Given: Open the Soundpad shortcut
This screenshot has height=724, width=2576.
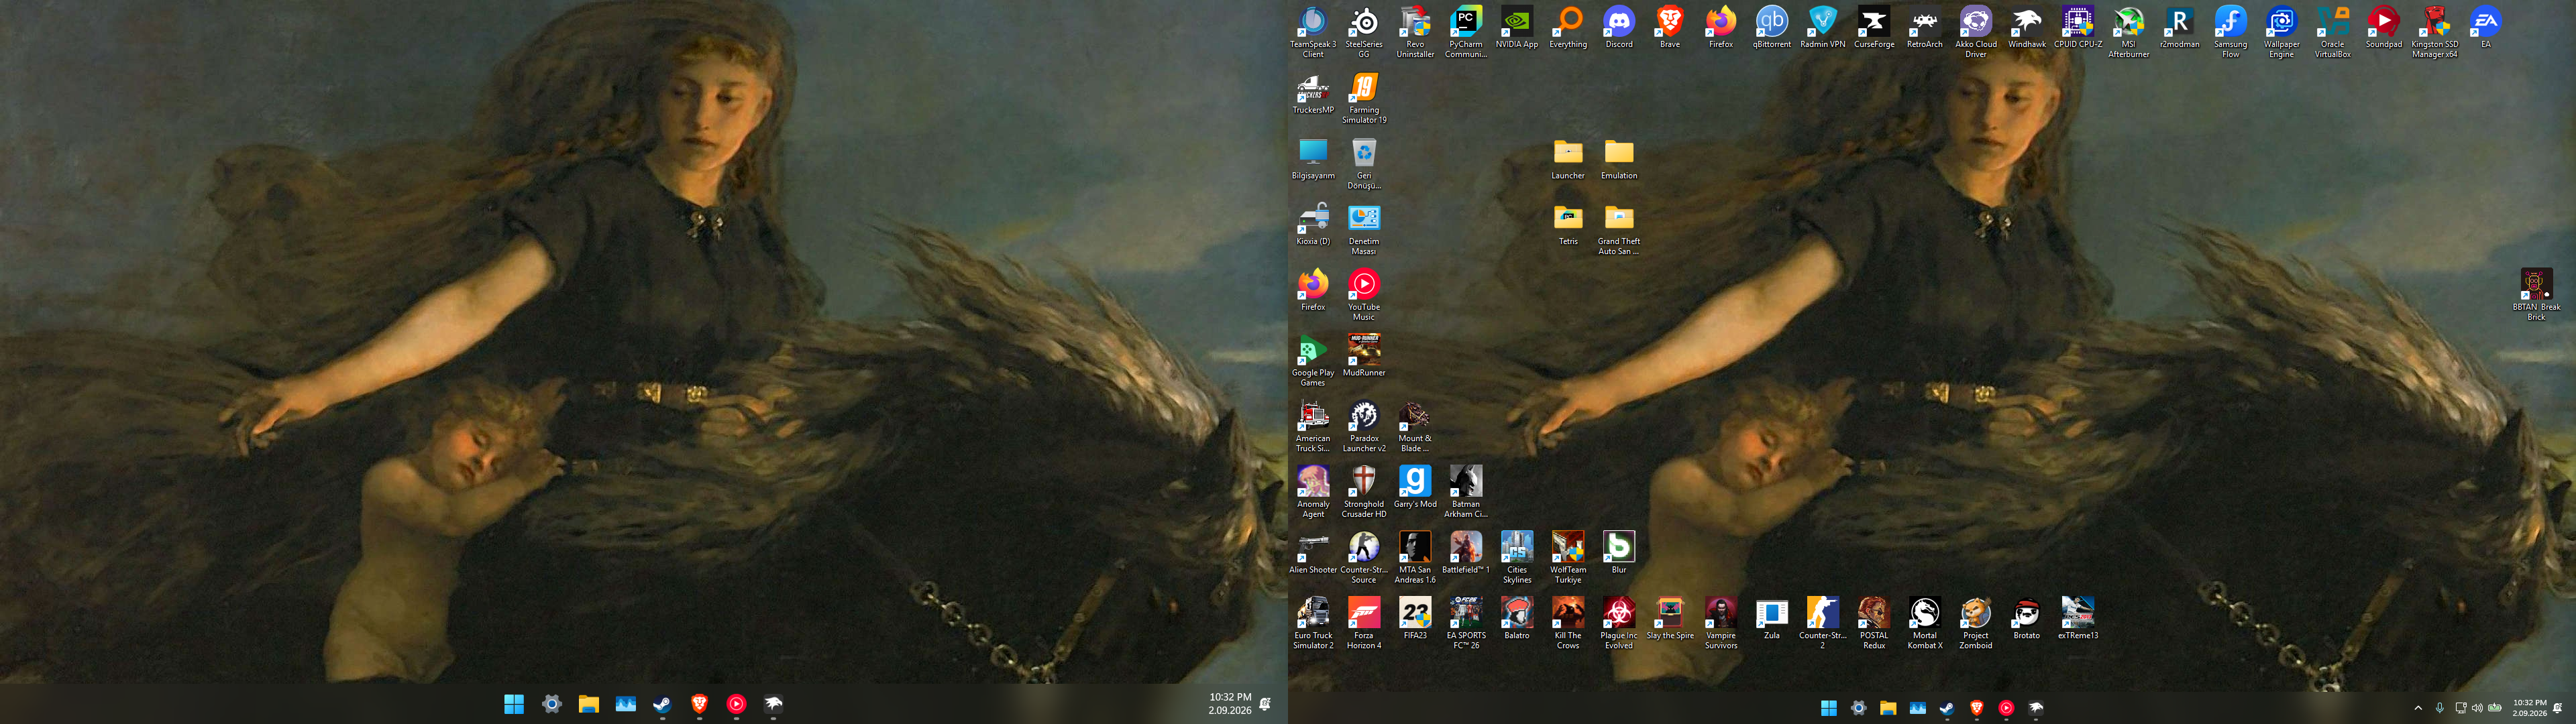Looking at the screenshot, I should (2384, 27).
